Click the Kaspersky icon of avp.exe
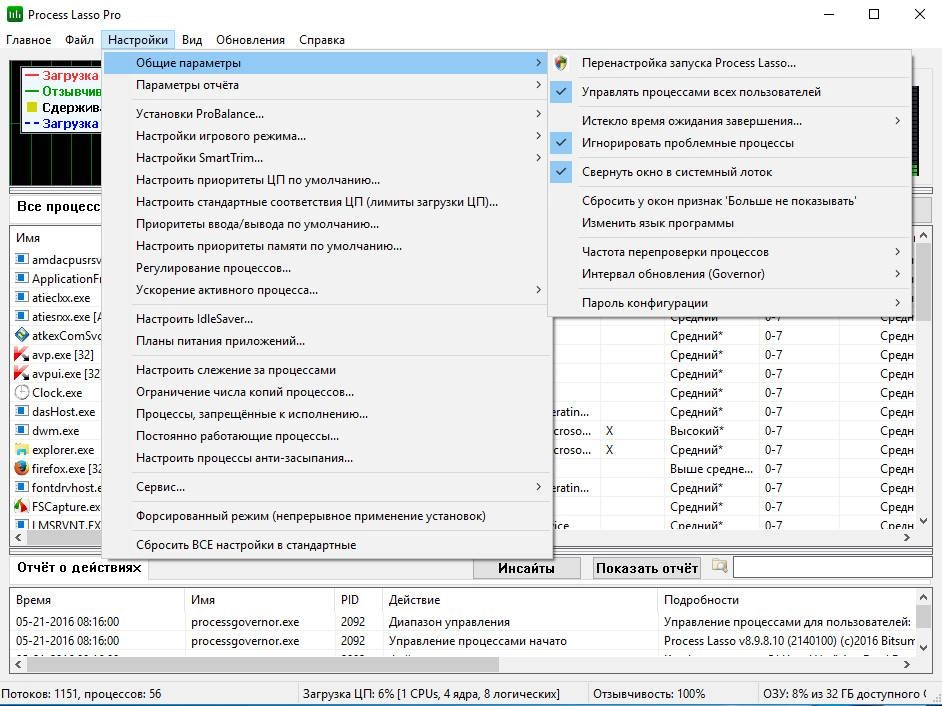Screen dimensions: 942x706 point(22,354)
